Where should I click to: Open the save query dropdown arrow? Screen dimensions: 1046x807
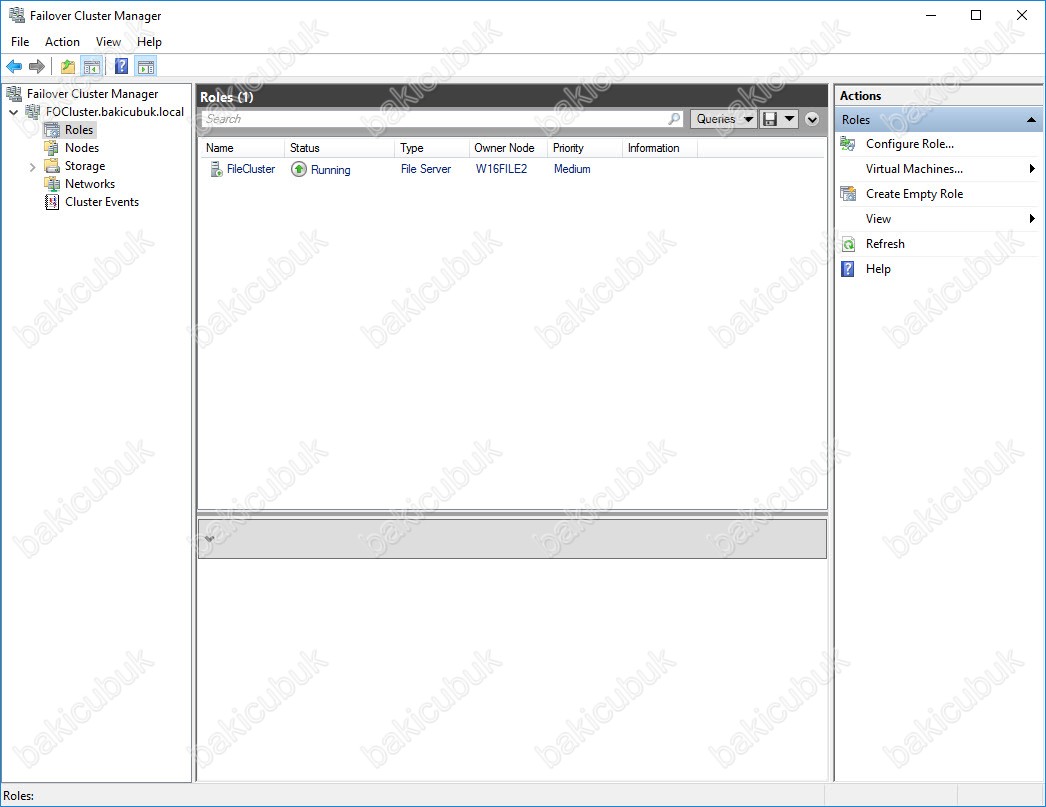(789, 119)
